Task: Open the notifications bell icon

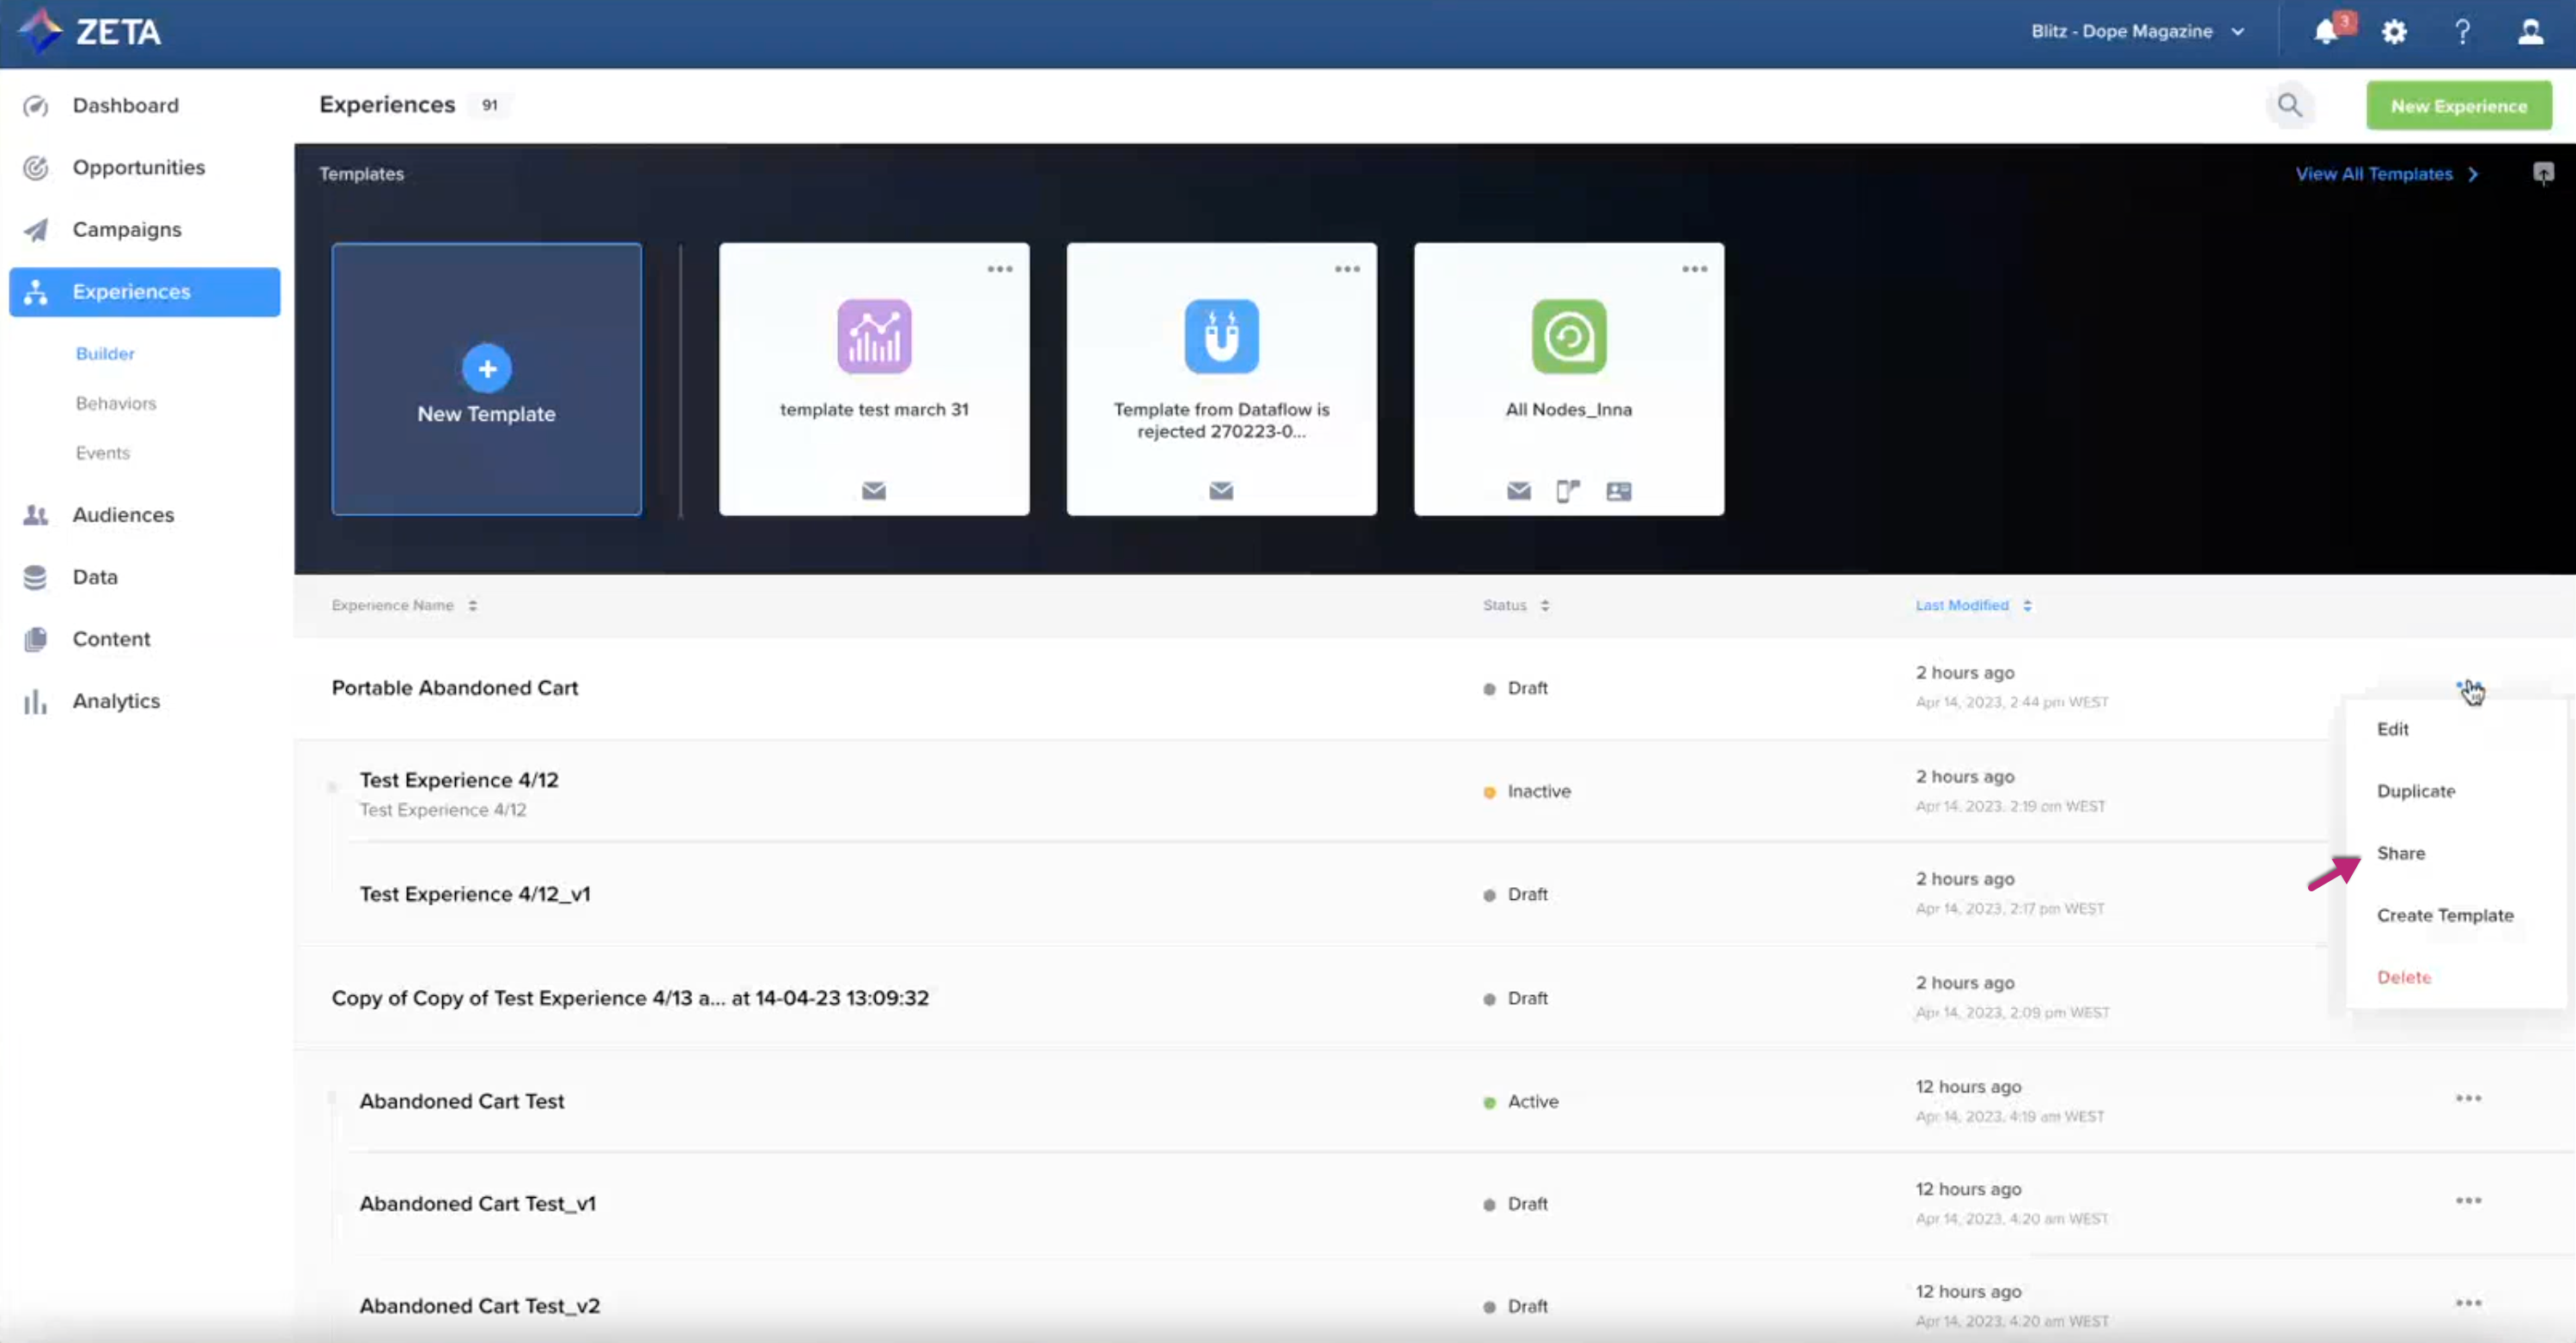Action: coord(2326,32)
